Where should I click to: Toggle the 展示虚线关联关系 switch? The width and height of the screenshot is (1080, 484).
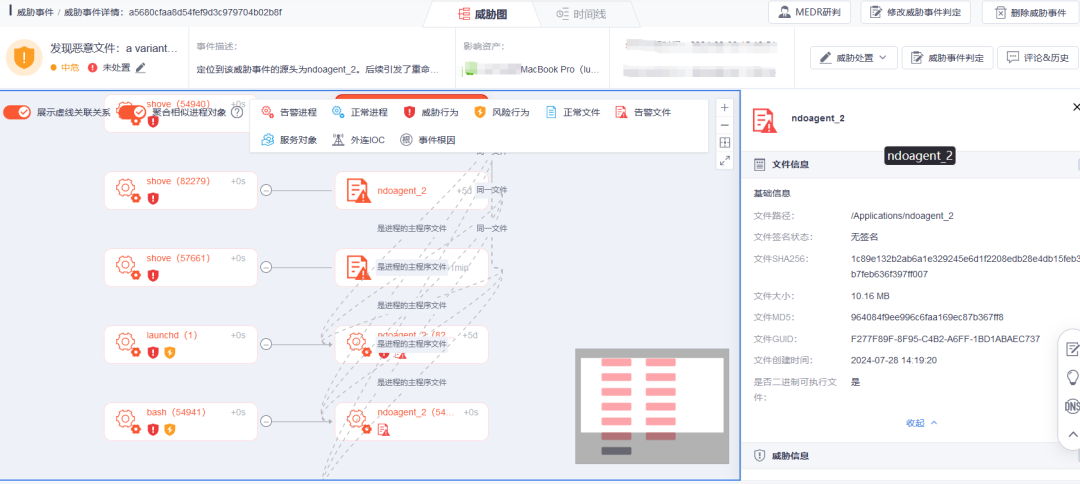click(x=18, y=112)
